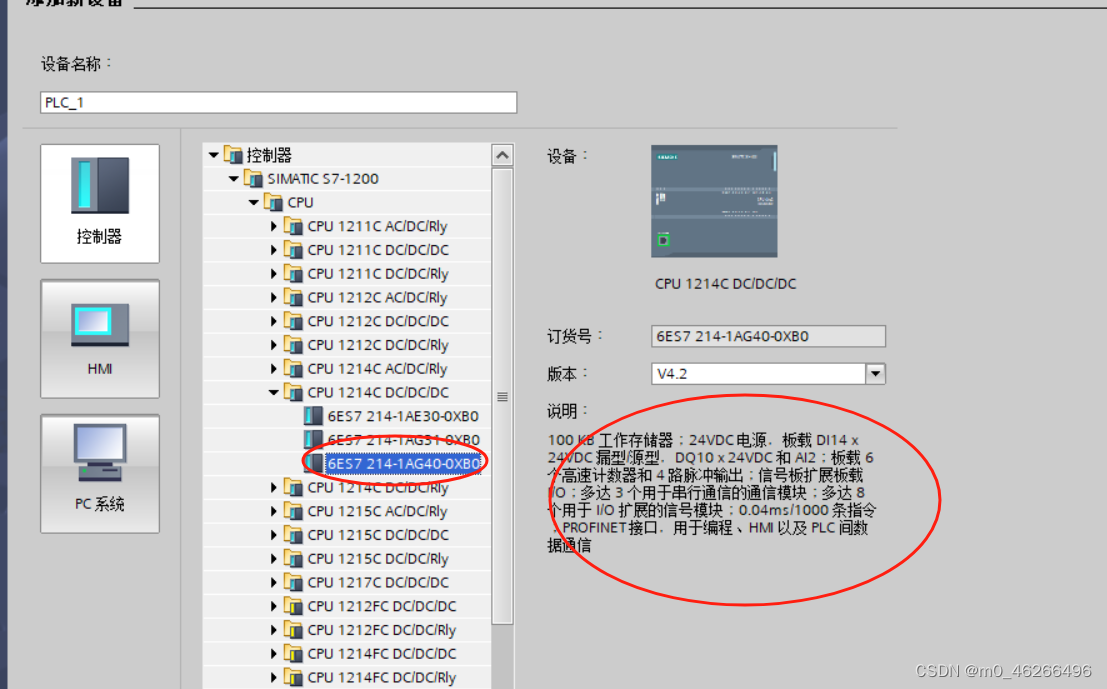Select order number 6ES7 214-1AE30-0XB0
The image size is (1107, 689).
coord(403,417)
